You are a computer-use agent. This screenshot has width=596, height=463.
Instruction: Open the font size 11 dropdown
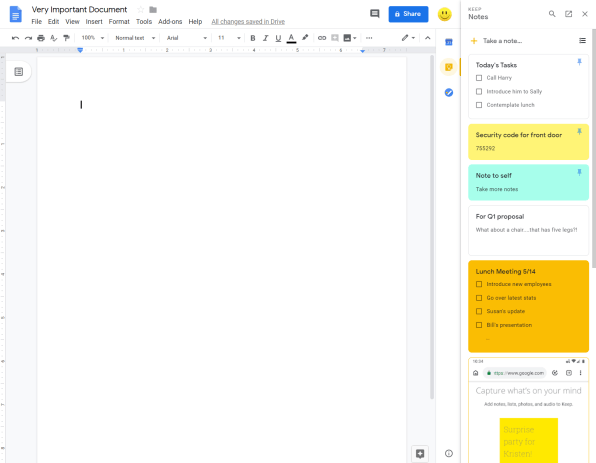pos(229,38)
